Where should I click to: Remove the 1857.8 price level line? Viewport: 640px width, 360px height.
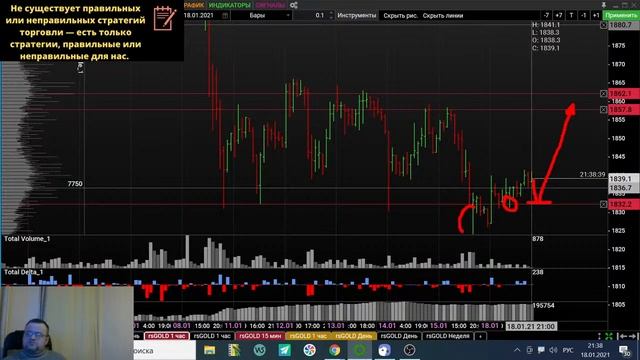tap(604, 110)
